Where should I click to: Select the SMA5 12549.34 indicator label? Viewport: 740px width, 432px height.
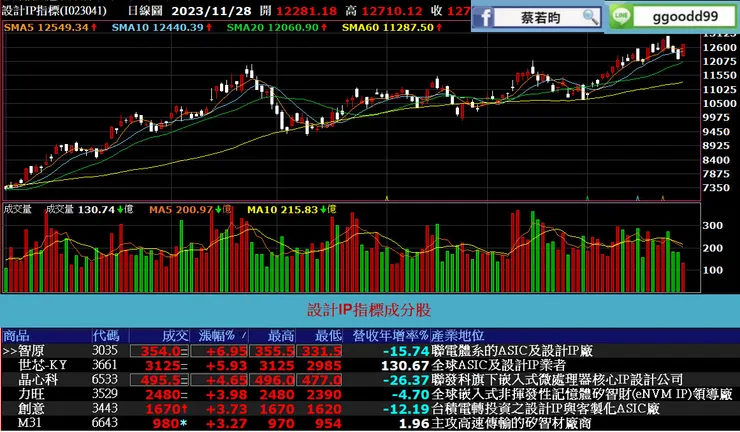(50, 28)
